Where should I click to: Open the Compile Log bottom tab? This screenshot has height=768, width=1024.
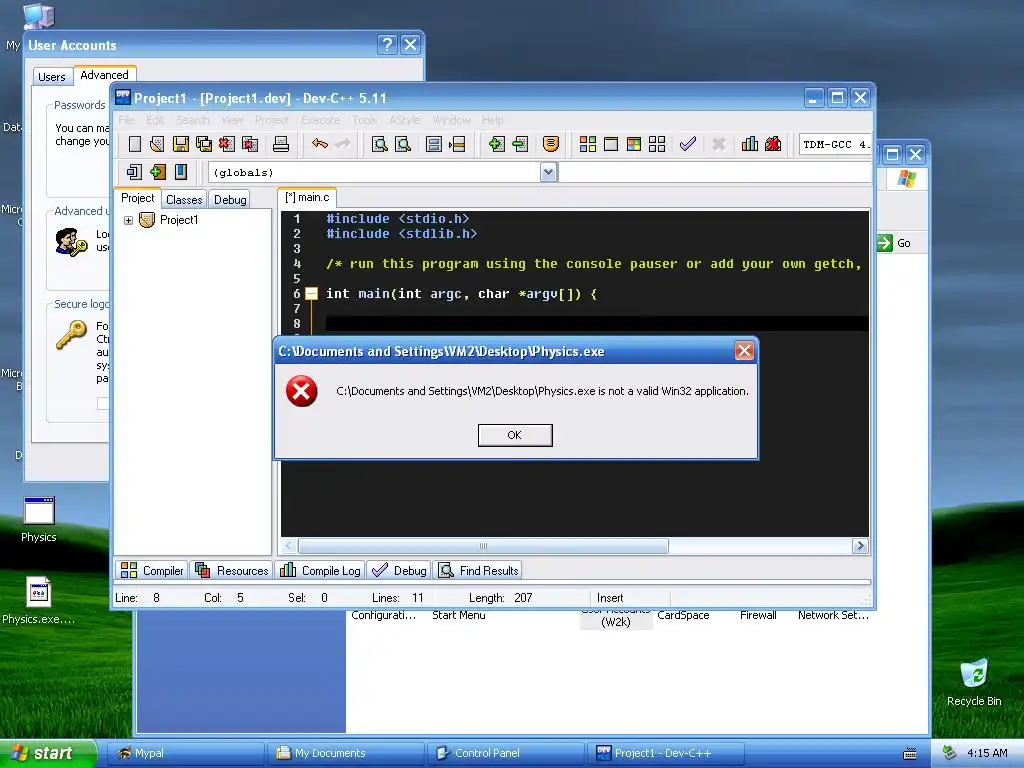click(x=320, y=570)
